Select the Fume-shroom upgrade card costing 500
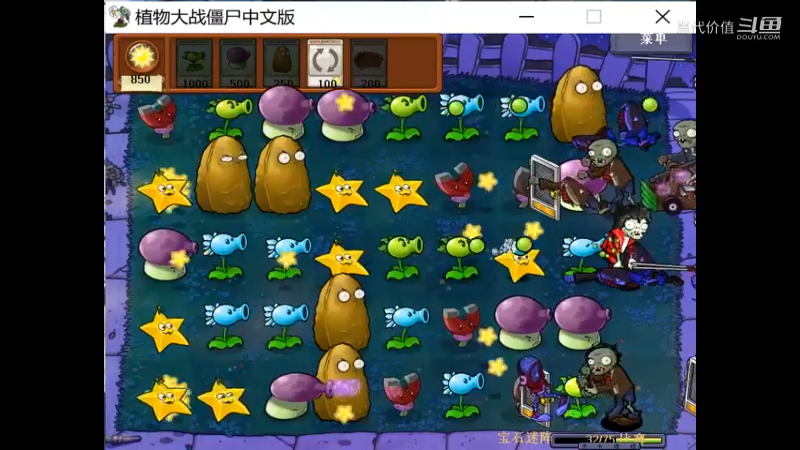This screenshot has width=800, height=450. (238, 63)
